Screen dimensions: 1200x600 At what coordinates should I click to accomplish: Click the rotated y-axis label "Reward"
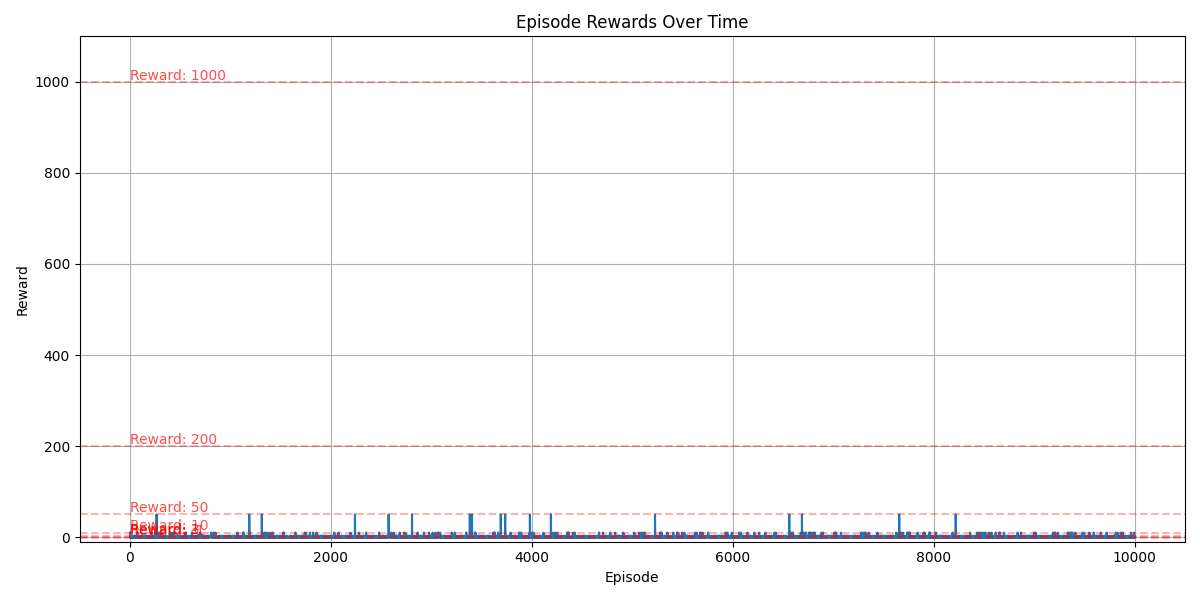pos(22,290)
